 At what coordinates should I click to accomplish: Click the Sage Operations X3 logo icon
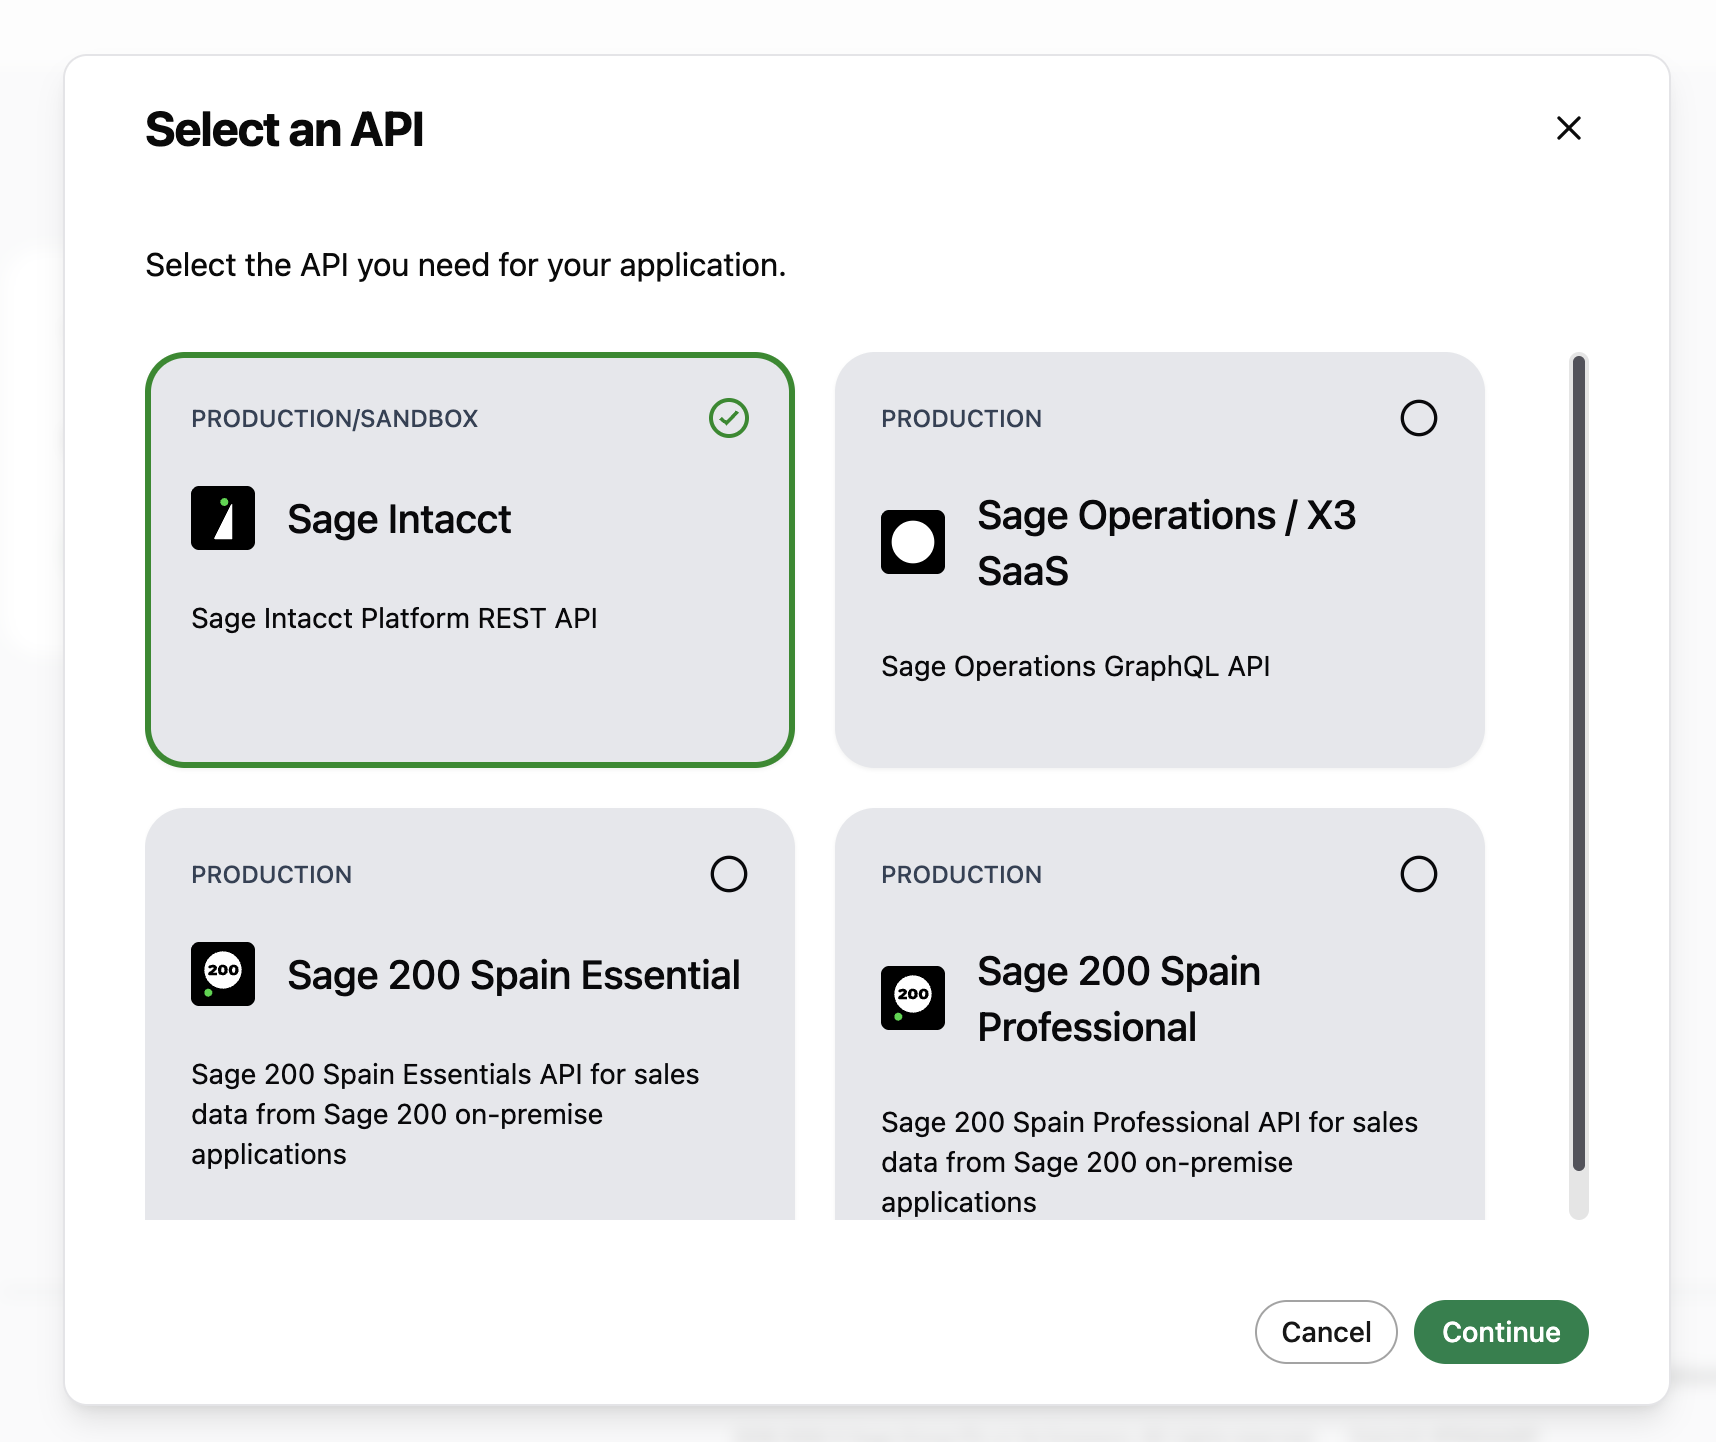[913, 542]
